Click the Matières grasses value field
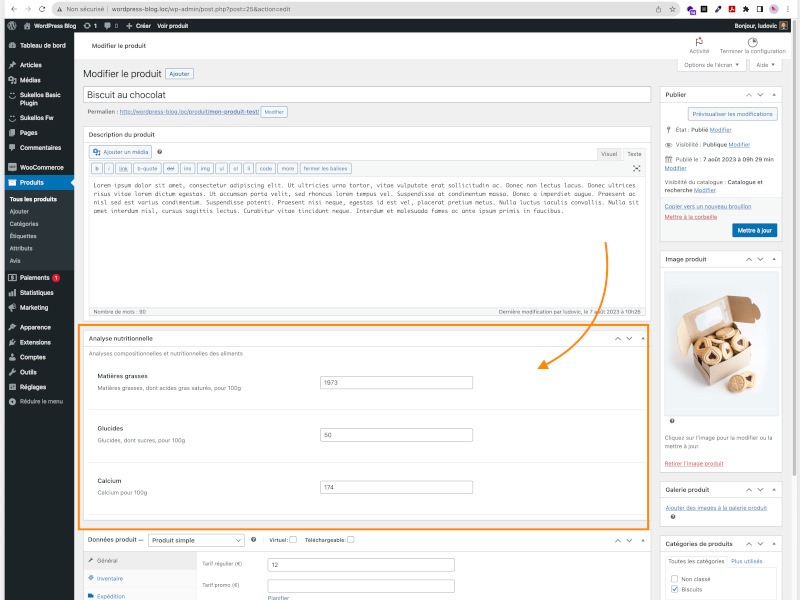The image size is (800, 600). tap(396, 382)
